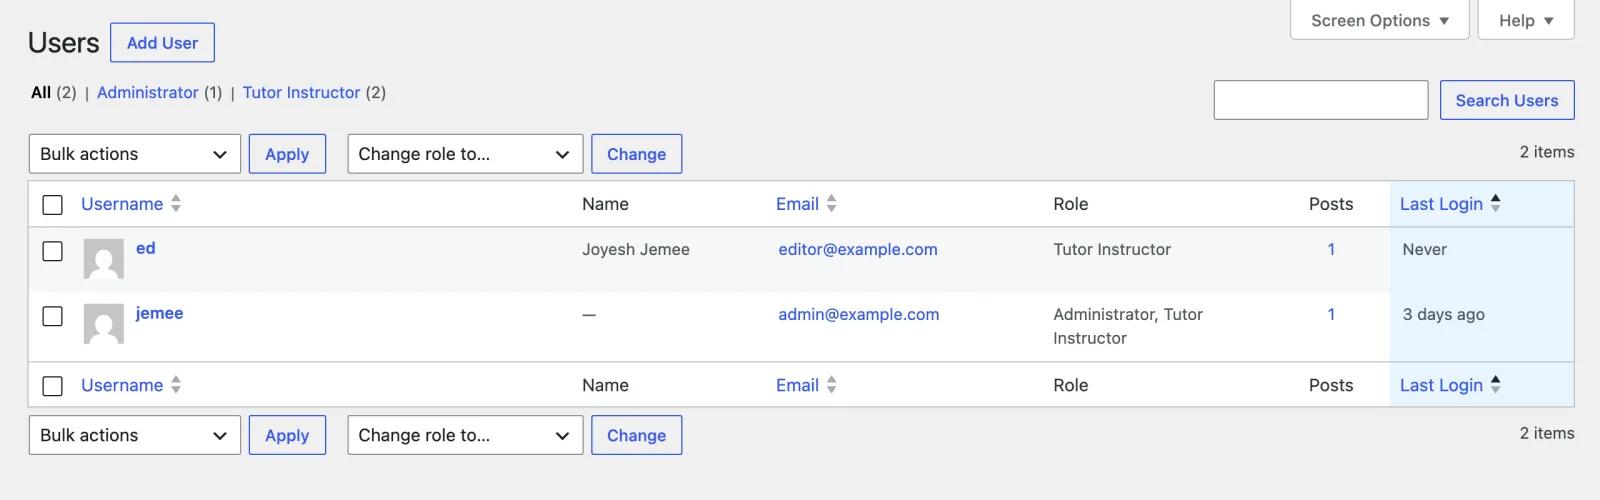The width and height of the screenshot is (1600, 500).
Task: Click sort arrow beside bottom Last Login header
Action: [1495, 384]
